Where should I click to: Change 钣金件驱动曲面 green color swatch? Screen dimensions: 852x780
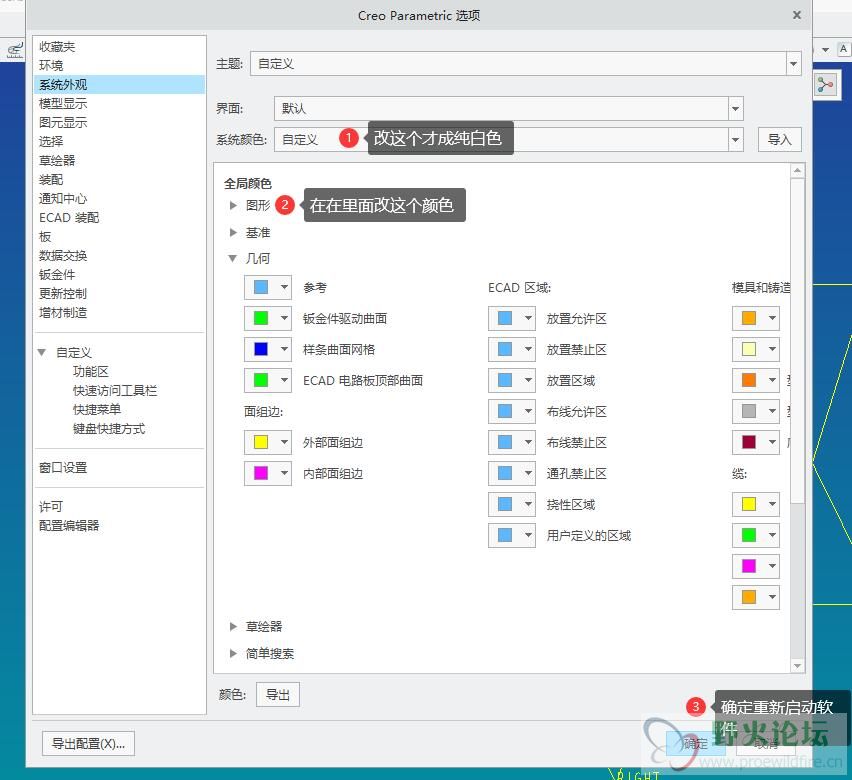tap(261, 319)
